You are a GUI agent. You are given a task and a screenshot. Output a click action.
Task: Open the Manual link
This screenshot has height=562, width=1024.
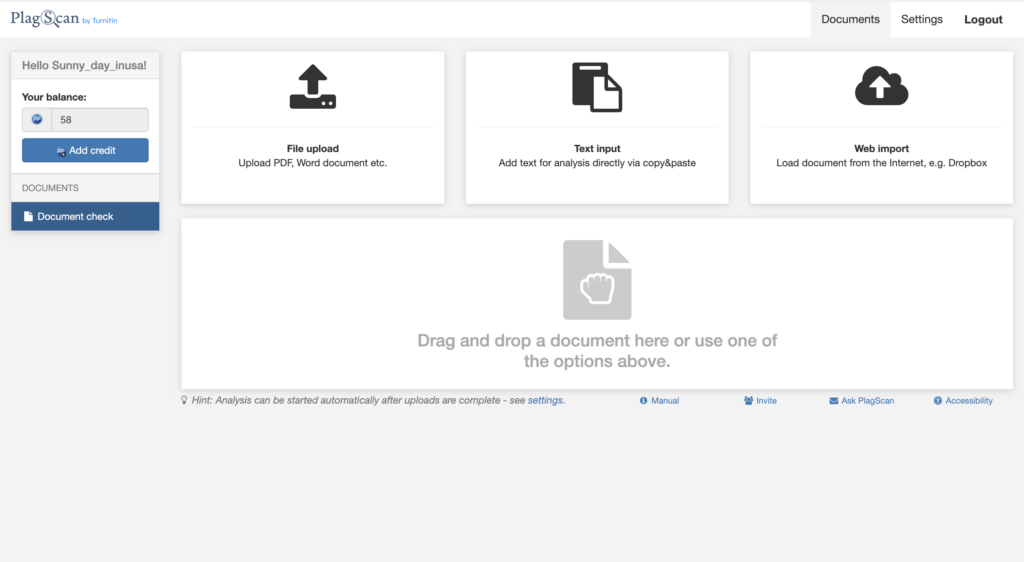[665, 401]
